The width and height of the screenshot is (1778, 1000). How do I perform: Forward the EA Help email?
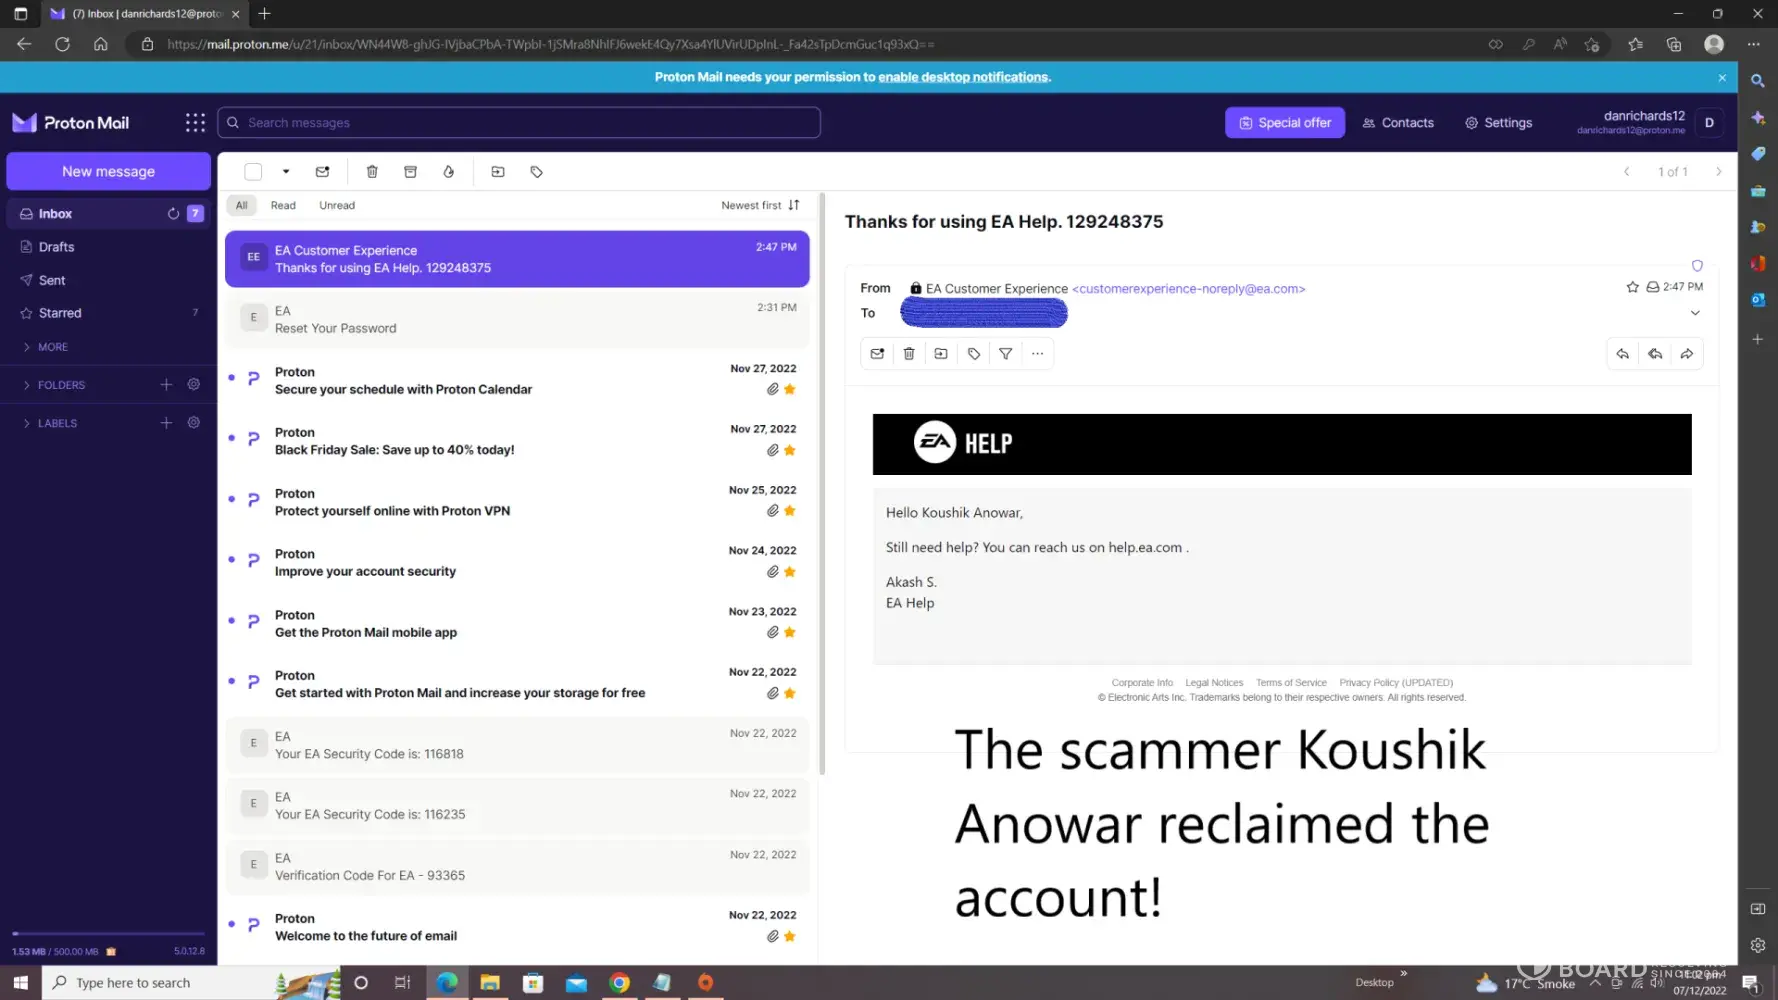[x=1687, y=353]
